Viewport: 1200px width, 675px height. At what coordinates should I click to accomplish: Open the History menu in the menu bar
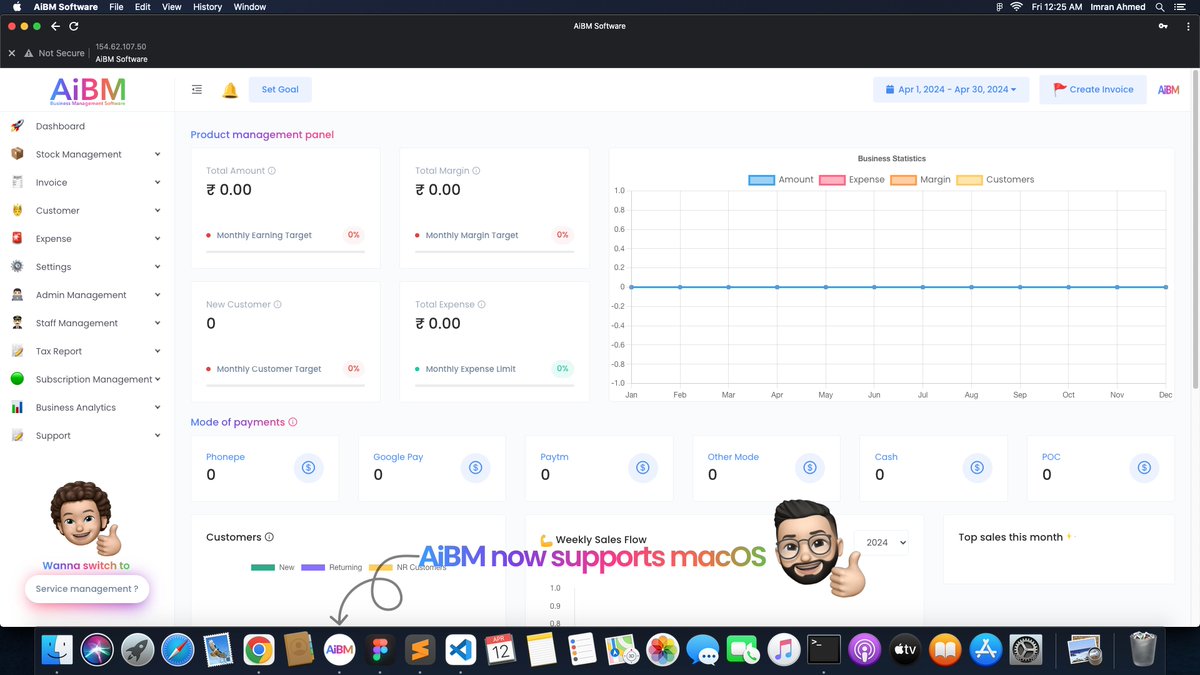(x=207, y=6)
